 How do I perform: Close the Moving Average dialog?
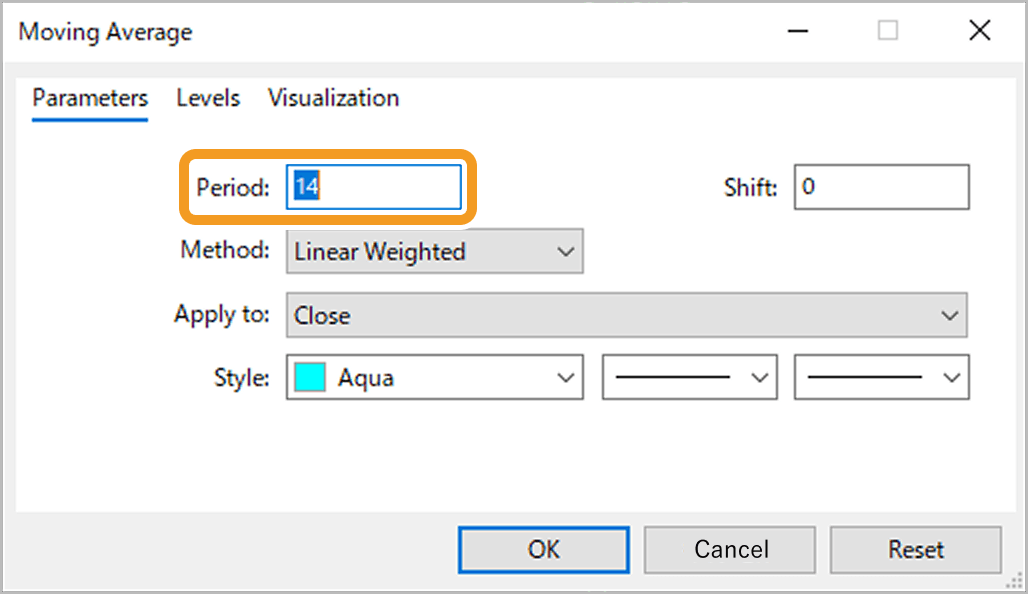(979, 31)
